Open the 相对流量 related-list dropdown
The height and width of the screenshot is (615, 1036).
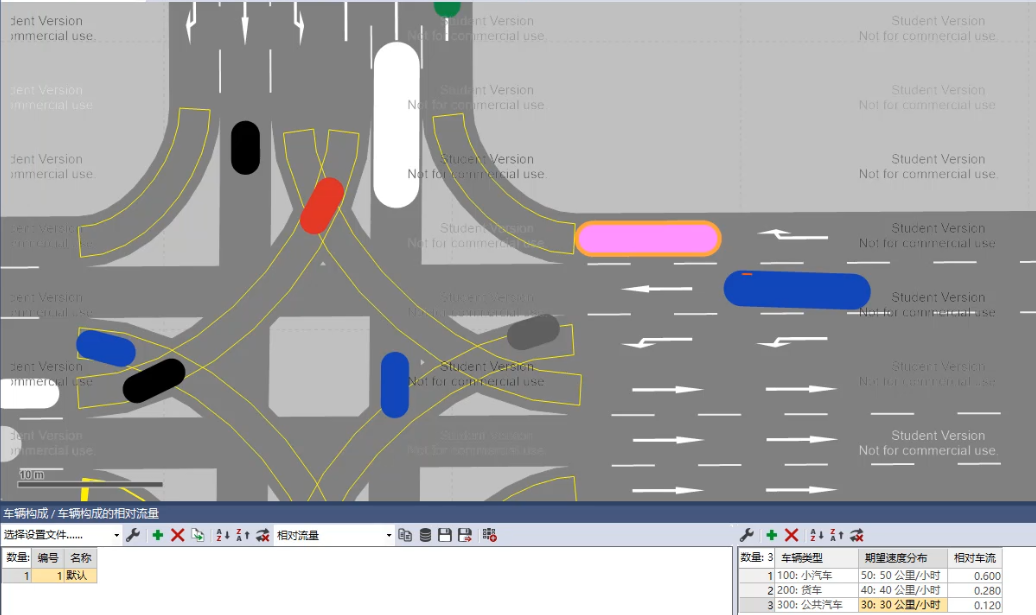(x=334, y=535)
